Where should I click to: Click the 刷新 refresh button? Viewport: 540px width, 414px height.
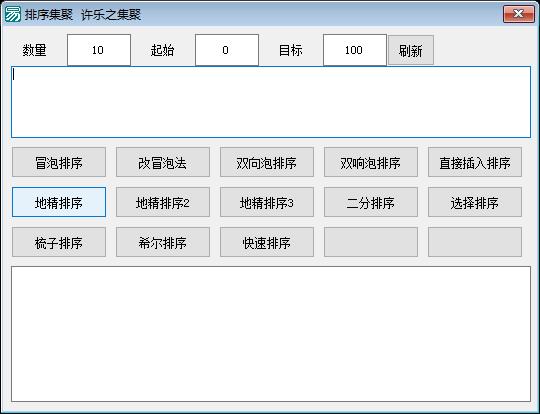pos(411,50)
